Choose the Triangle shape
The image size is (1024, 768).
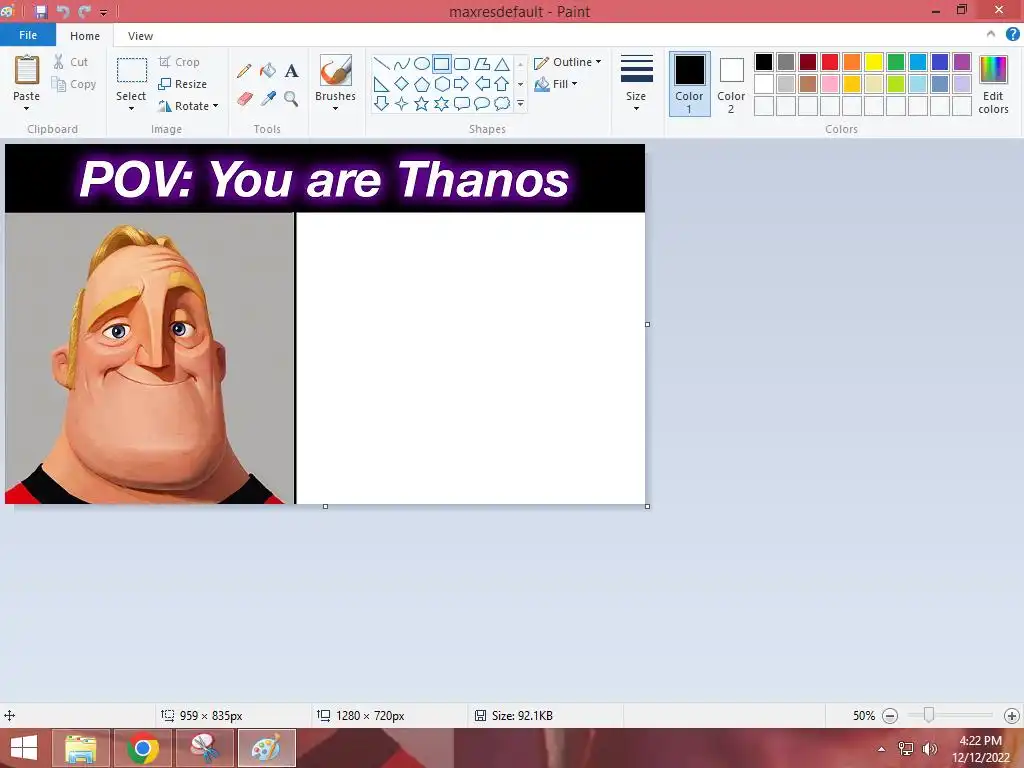click(502, 63)
